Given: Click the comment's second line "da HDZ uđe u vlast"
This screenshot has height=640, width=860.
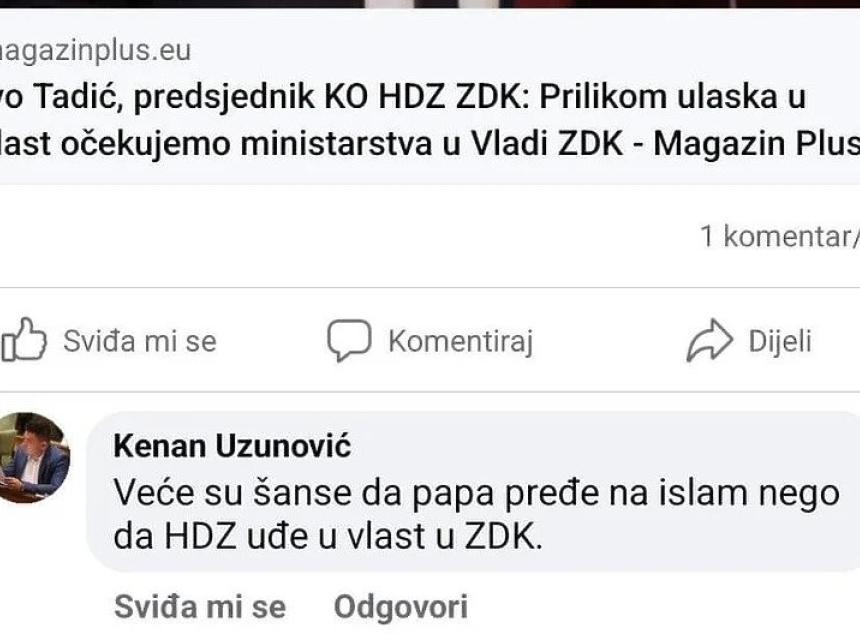Looking at the screenshot, I should click(x=328, y=538).
